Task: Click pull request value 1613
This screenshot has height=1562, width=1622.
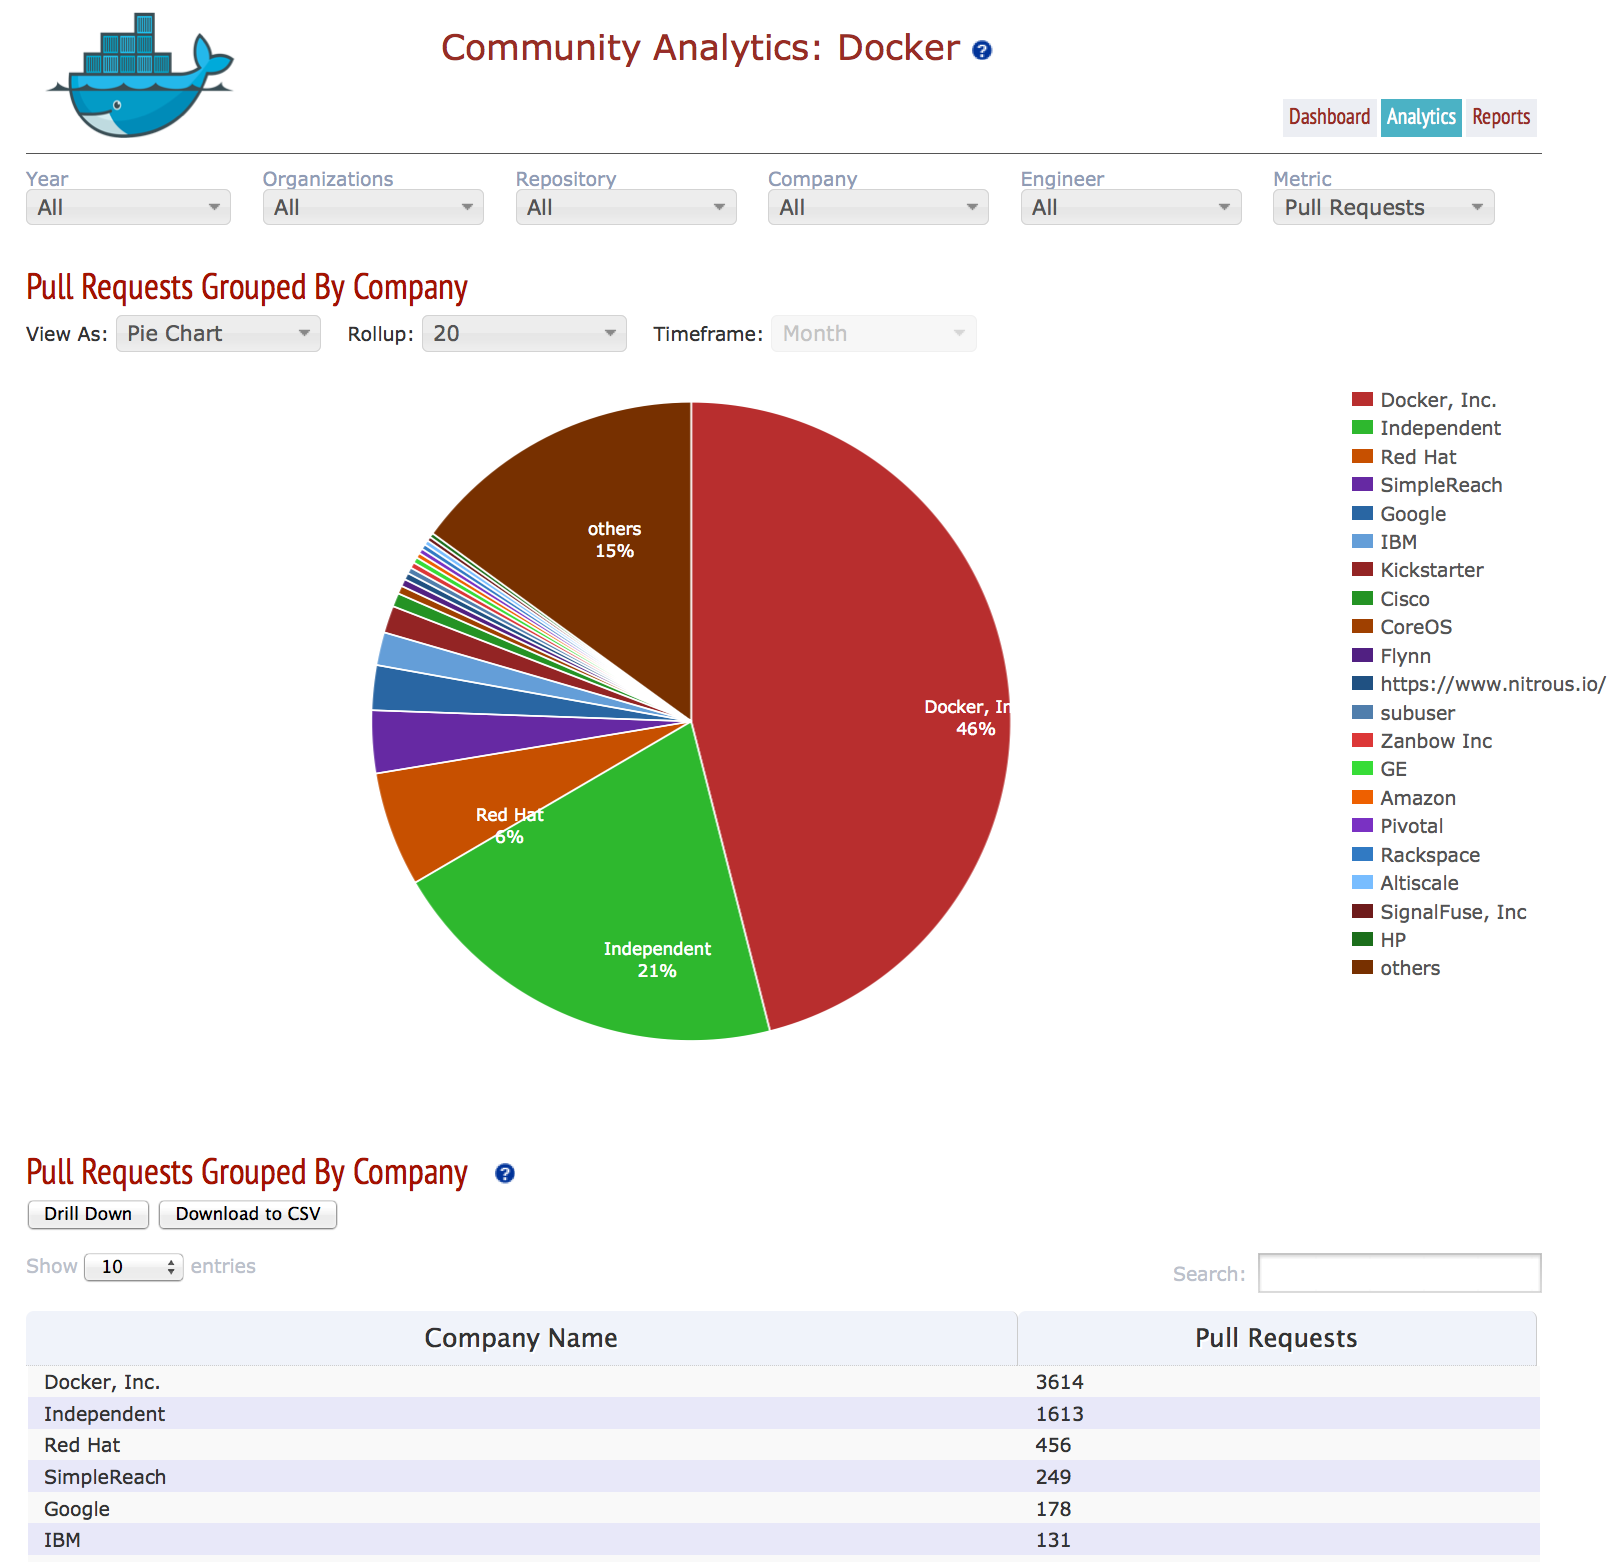Action: click(x=1059, y=1414)
